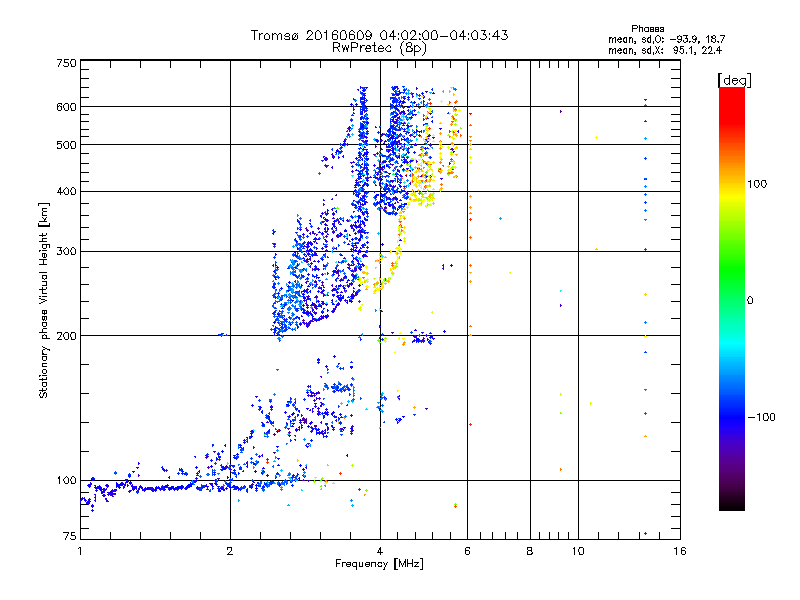Click the '[deg]' colorbar unit label
The width and height of the screenshot is (800, 600).
pyautogui.click(x=734, y=80)
